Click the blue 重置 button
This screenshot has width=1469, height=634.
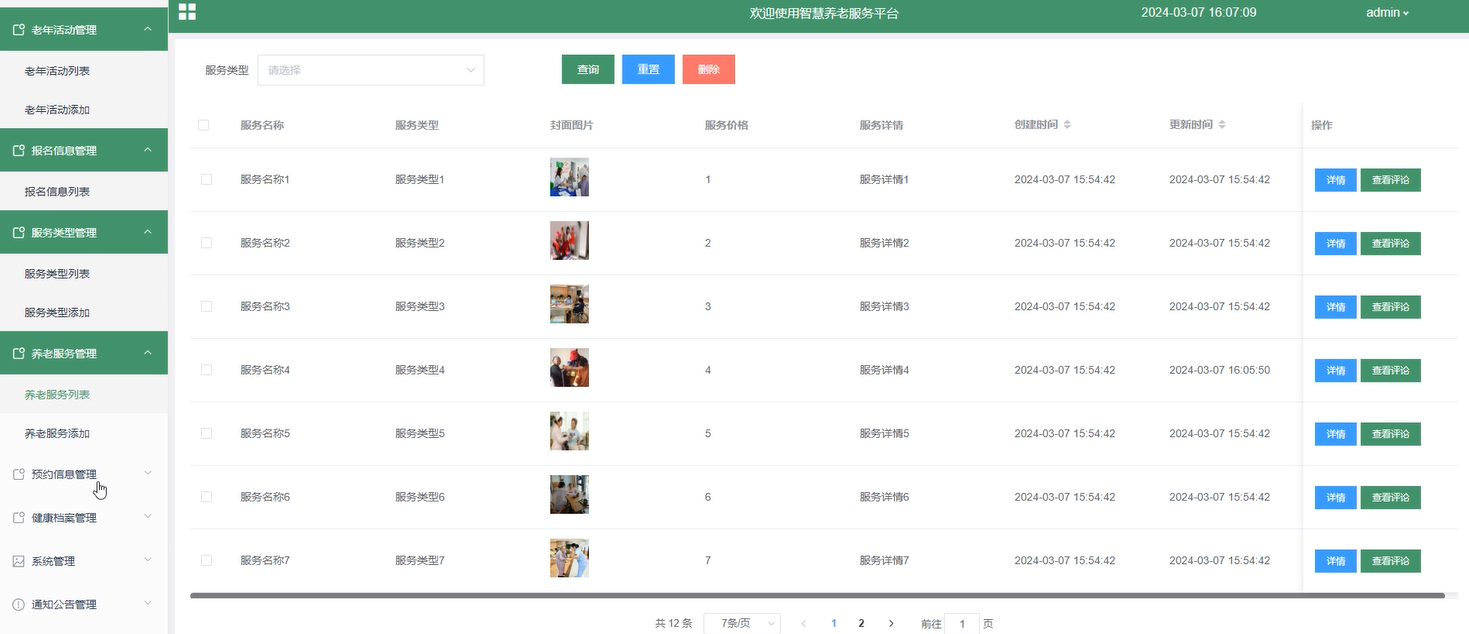tap(648, 70)
